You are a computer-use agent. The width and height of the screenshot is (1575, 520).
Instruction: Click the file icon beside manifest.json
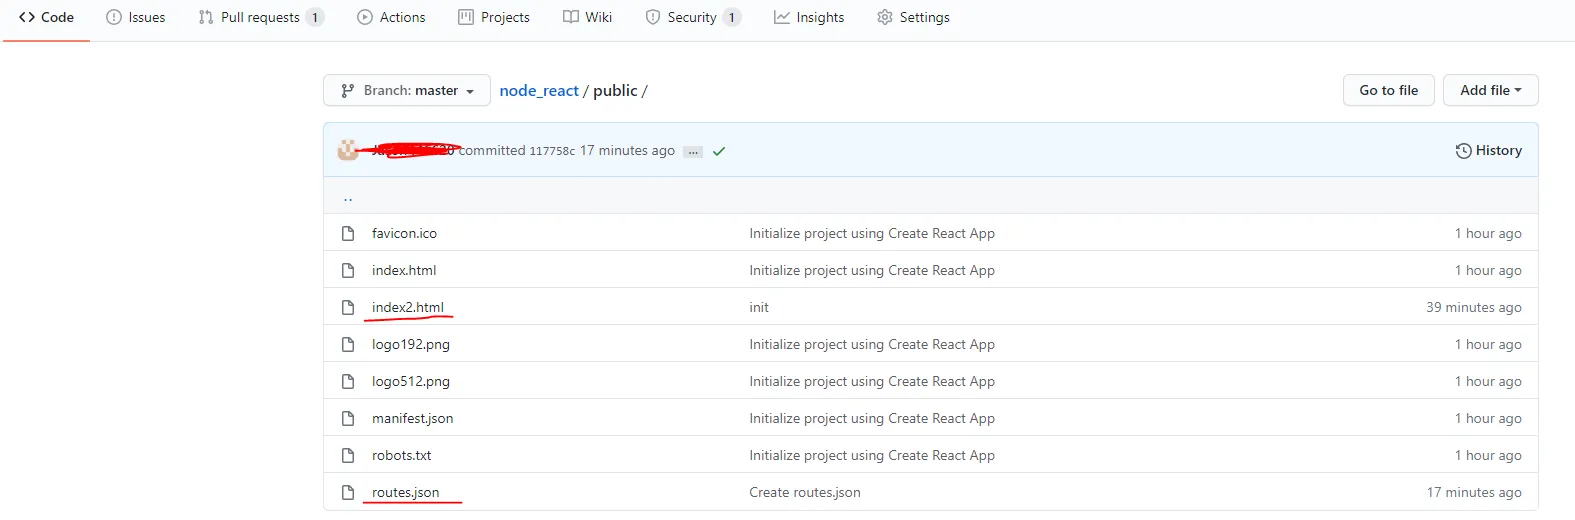348,418
